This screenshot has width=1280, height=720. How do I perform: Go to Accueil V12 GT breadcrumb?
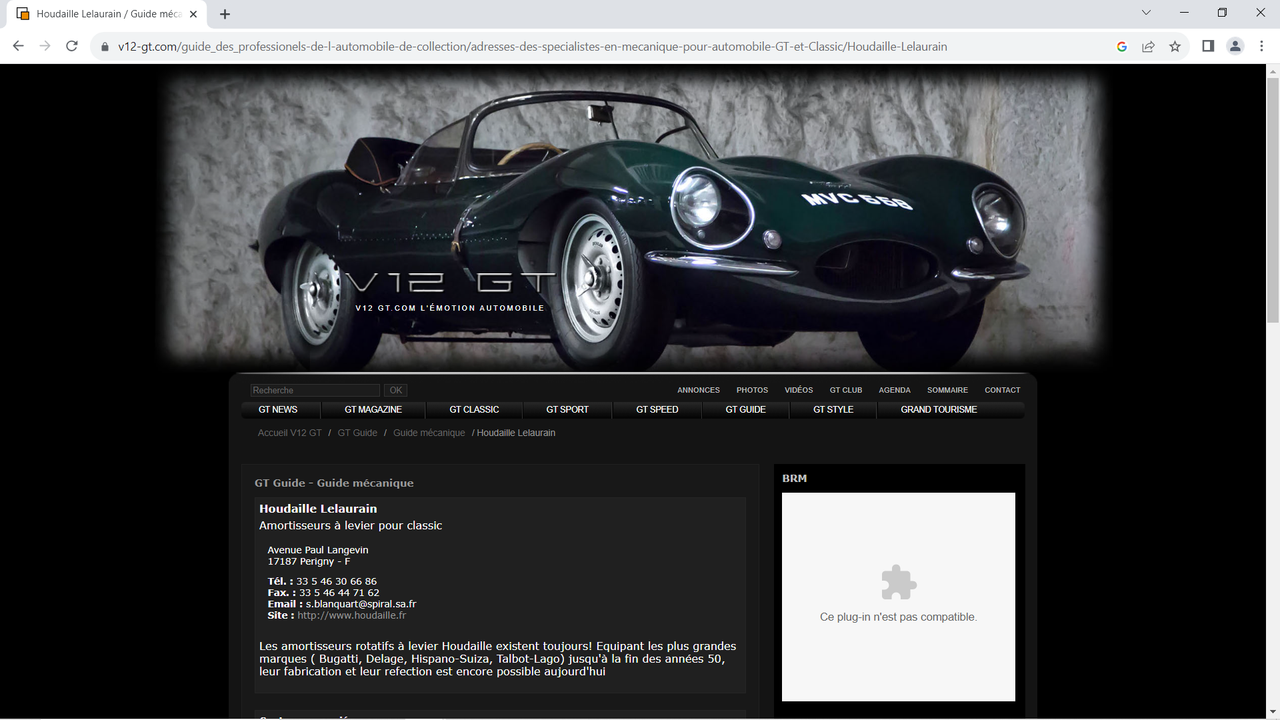290,433
